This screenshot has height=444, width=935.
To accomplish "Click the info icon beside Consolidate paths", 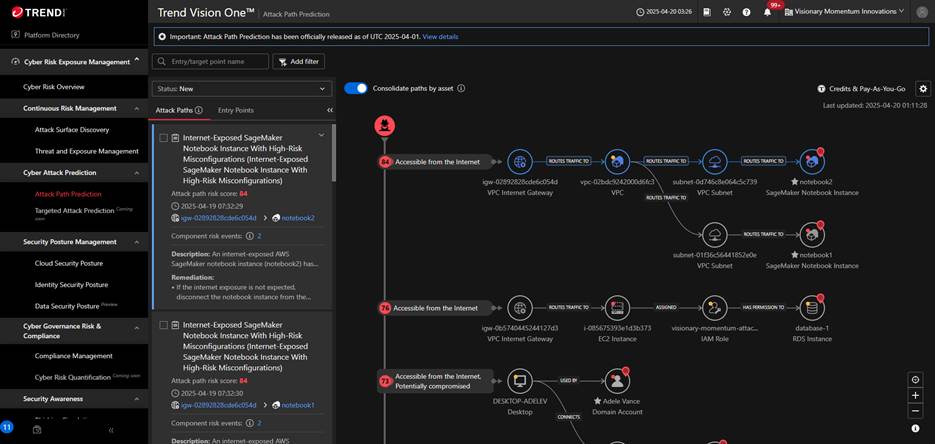I will click(461, 88).
